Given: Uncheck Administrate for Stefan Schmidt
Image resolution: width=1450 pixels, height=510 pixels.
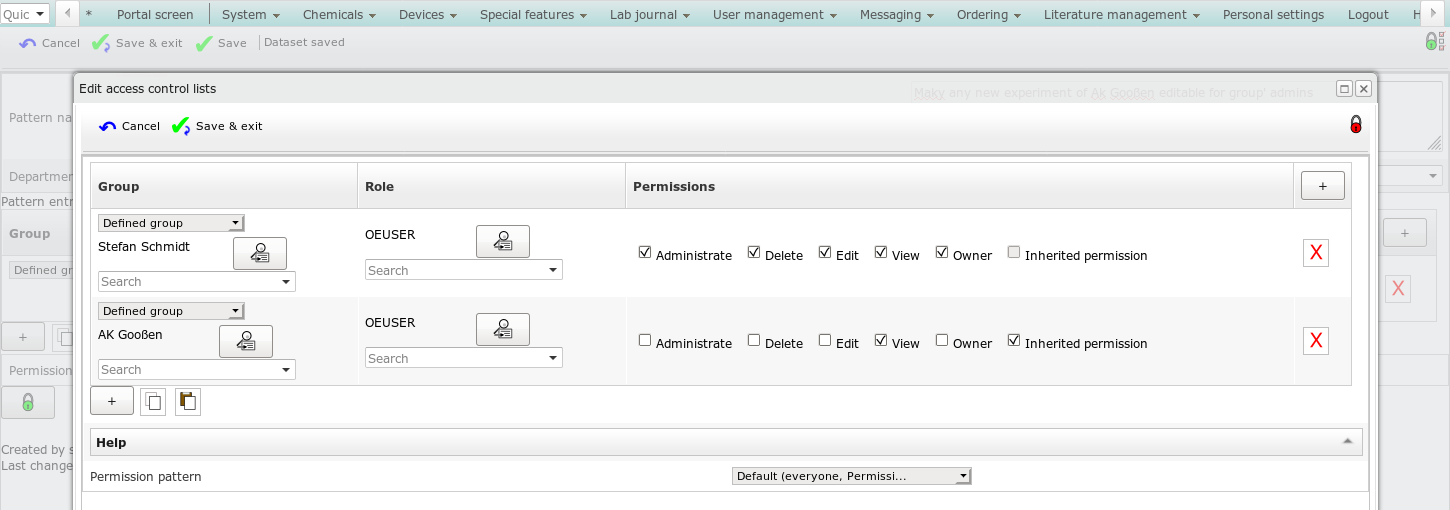Looking at the screenshot, I should 645,253.
